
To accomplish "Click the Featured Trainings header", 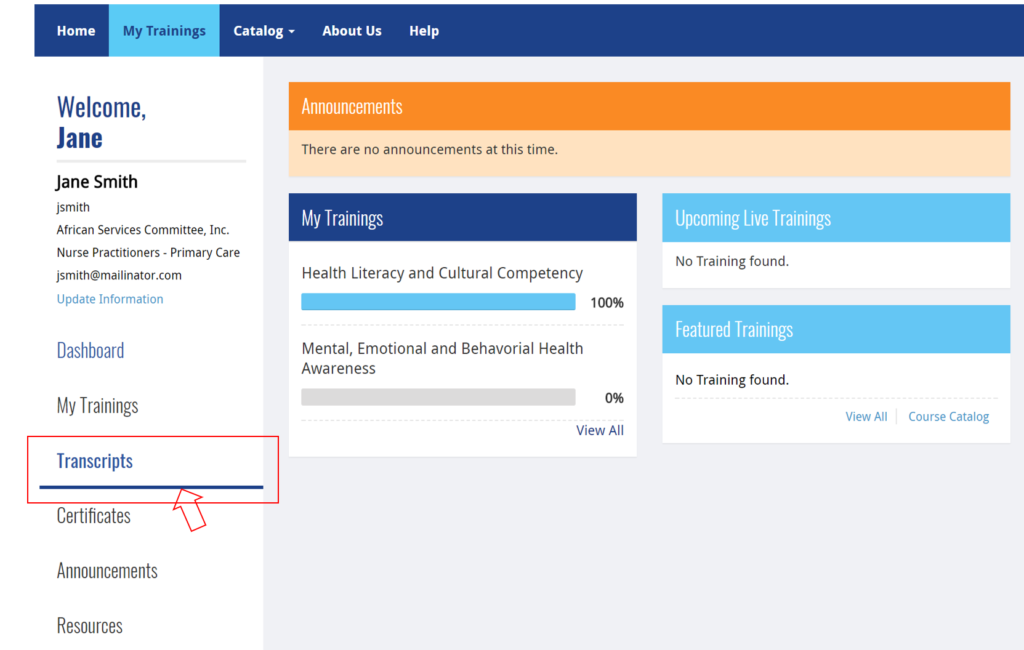I will [836, 329].
